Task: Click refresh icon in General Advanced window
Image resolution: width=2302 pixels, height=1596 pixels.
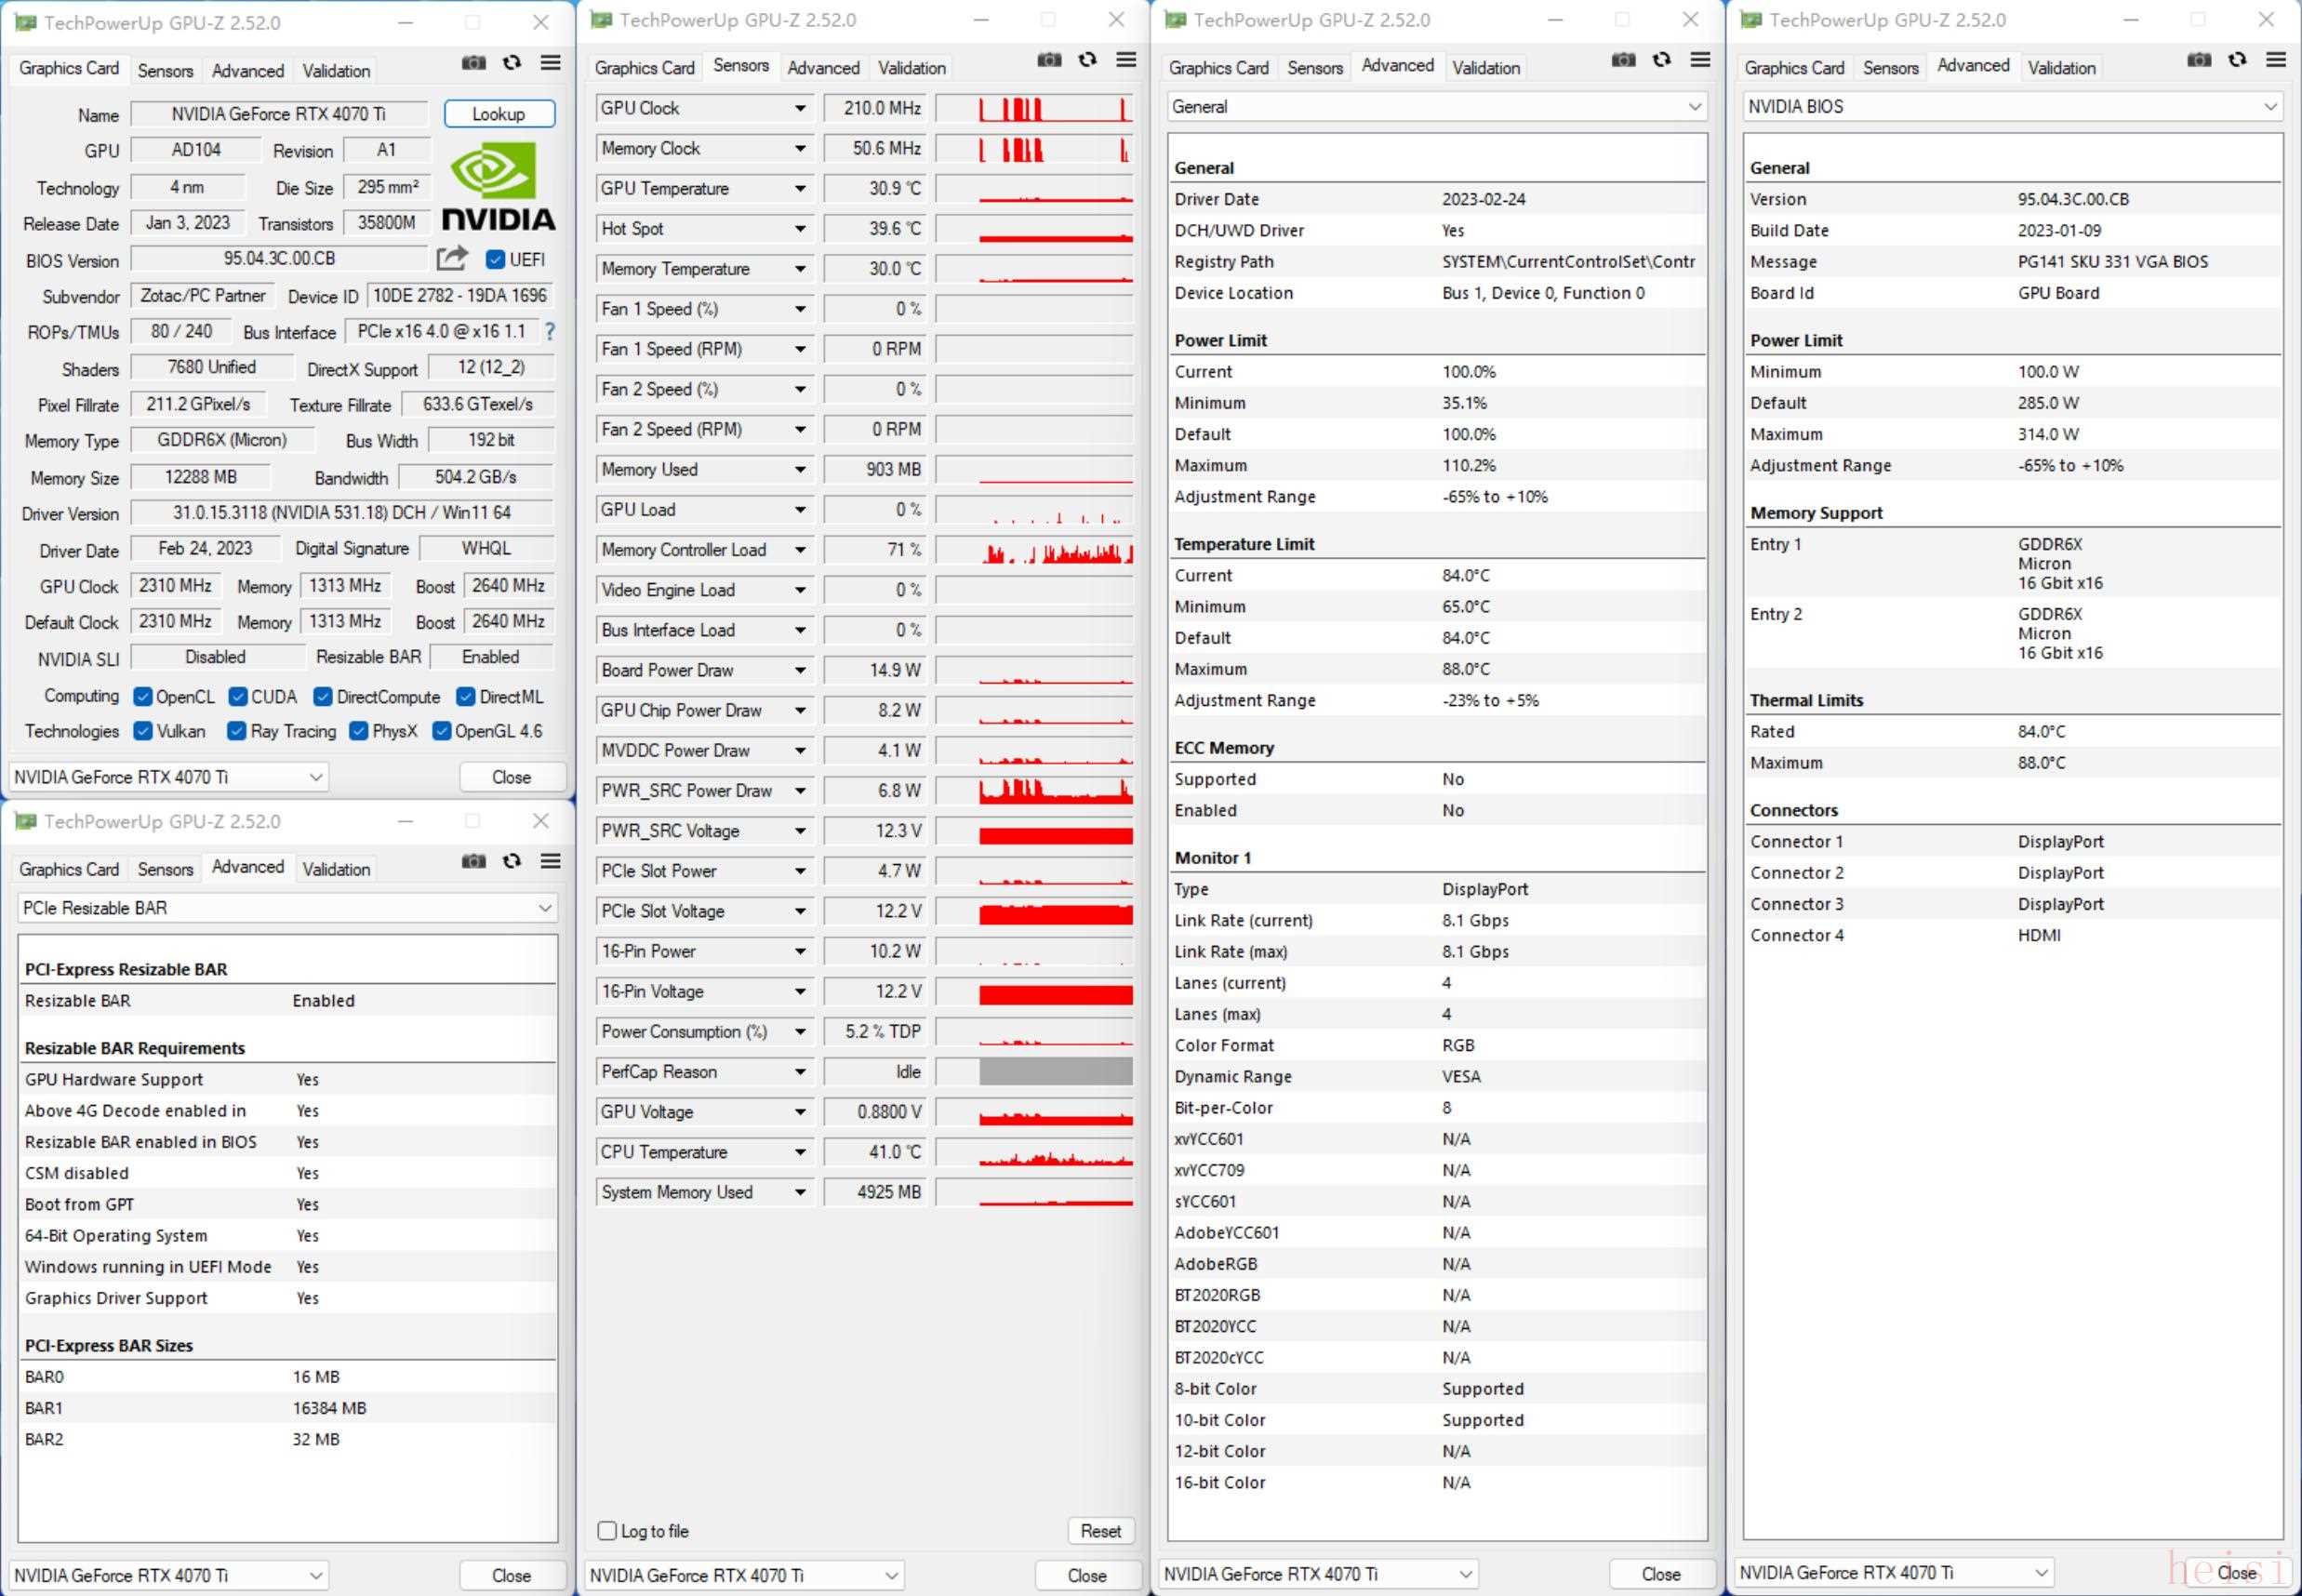Action: [x=1662, y=60]
